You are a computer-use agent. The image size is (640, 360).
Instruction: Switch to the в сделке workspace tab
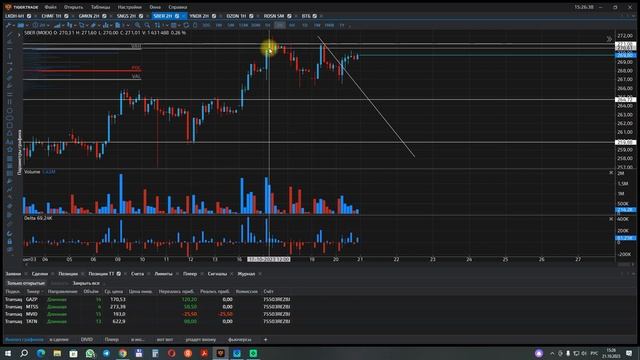coord(59,339)
